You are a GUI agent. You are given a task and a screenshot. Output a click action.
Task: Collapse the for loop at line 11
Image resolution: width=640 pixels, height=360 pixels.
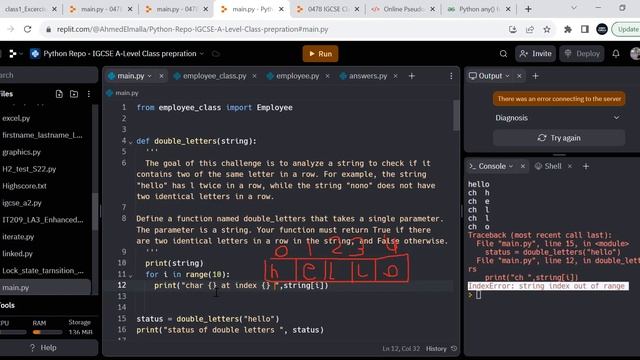(x=131, y=276)
